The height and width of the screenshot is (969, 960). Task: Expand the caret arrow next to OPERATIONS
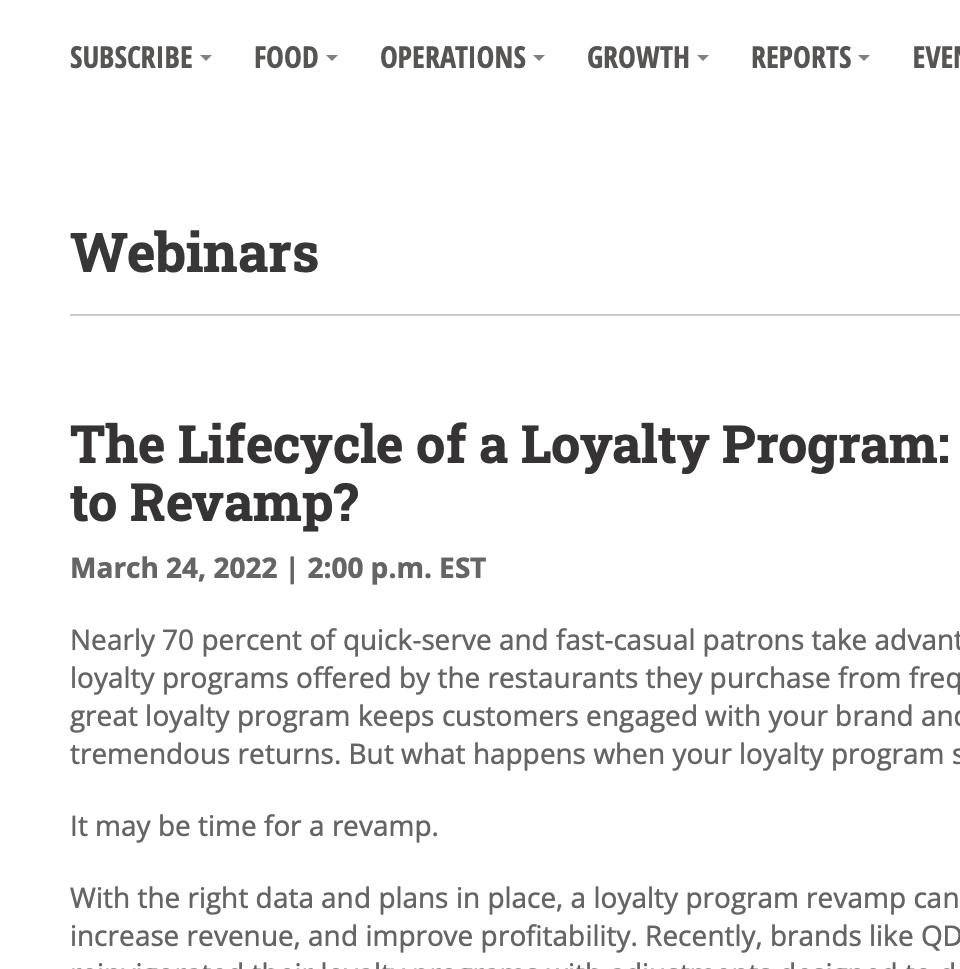539,58
